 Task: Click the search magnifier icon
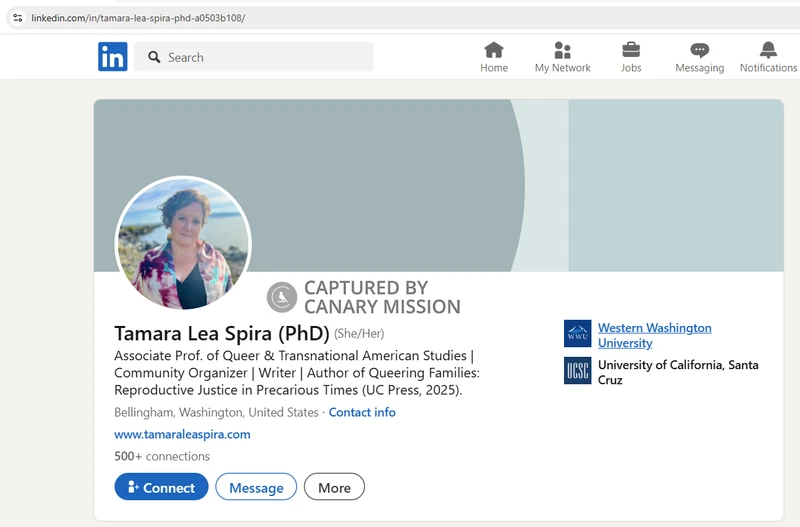click(154, 57)
